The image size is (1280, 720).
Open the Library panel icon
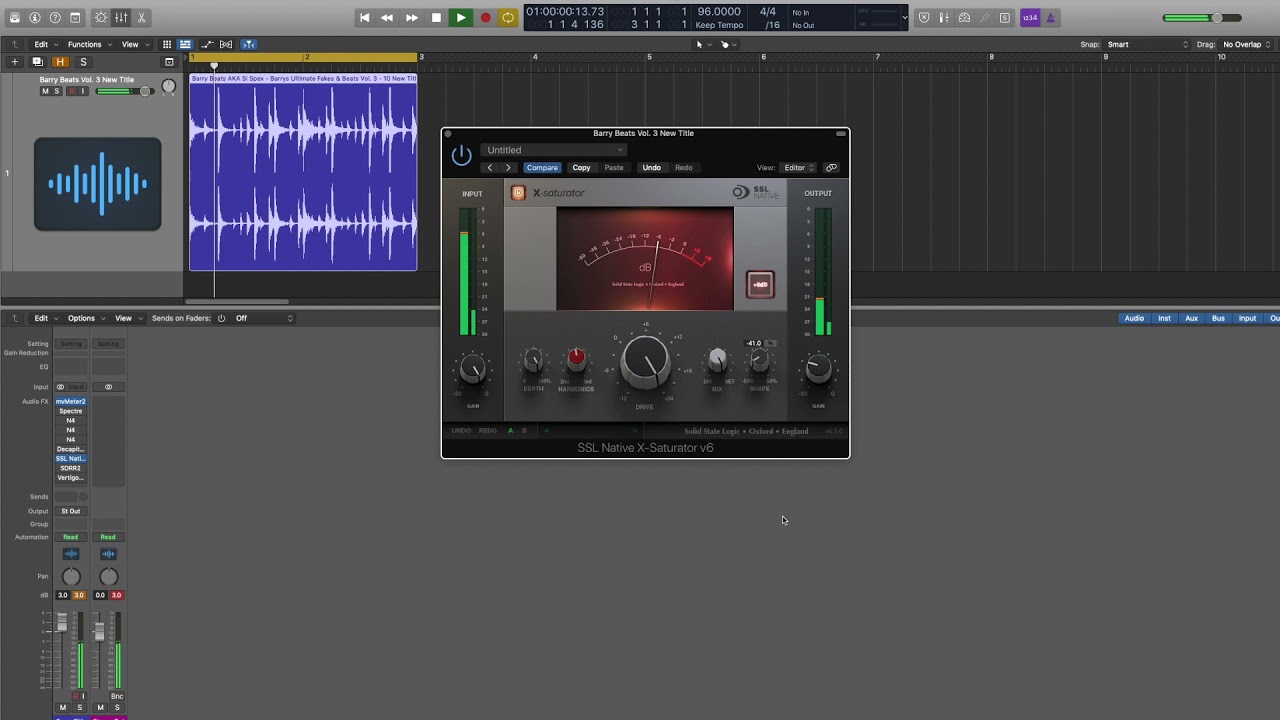15,18
